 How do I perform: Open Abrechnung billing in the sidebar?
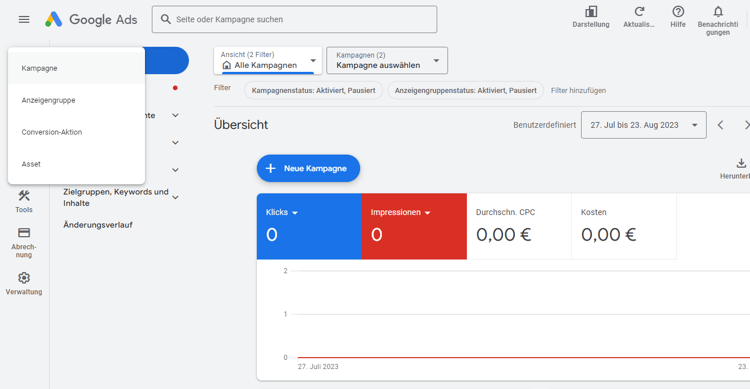(24, 243)
